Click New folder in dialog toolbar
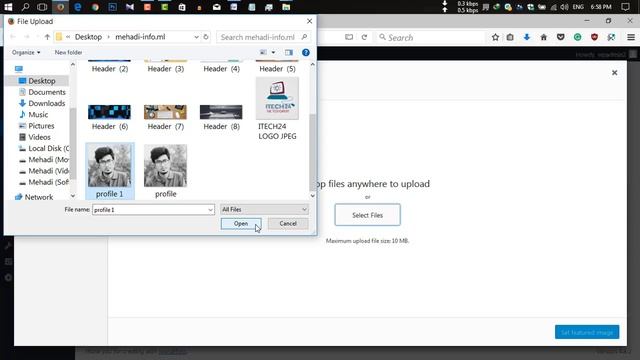Screen dimensions: 640x360 68,52
